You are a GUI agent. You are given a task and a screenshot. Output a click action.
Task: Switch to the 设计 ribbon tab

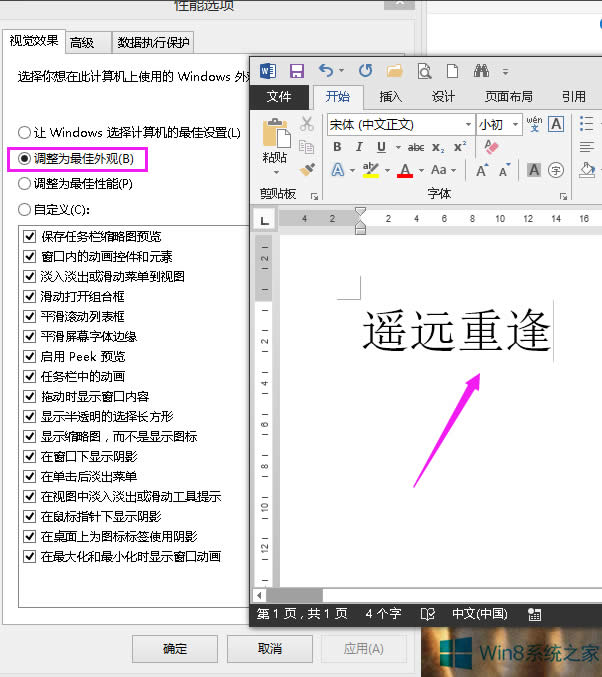[x=443, y=97]
